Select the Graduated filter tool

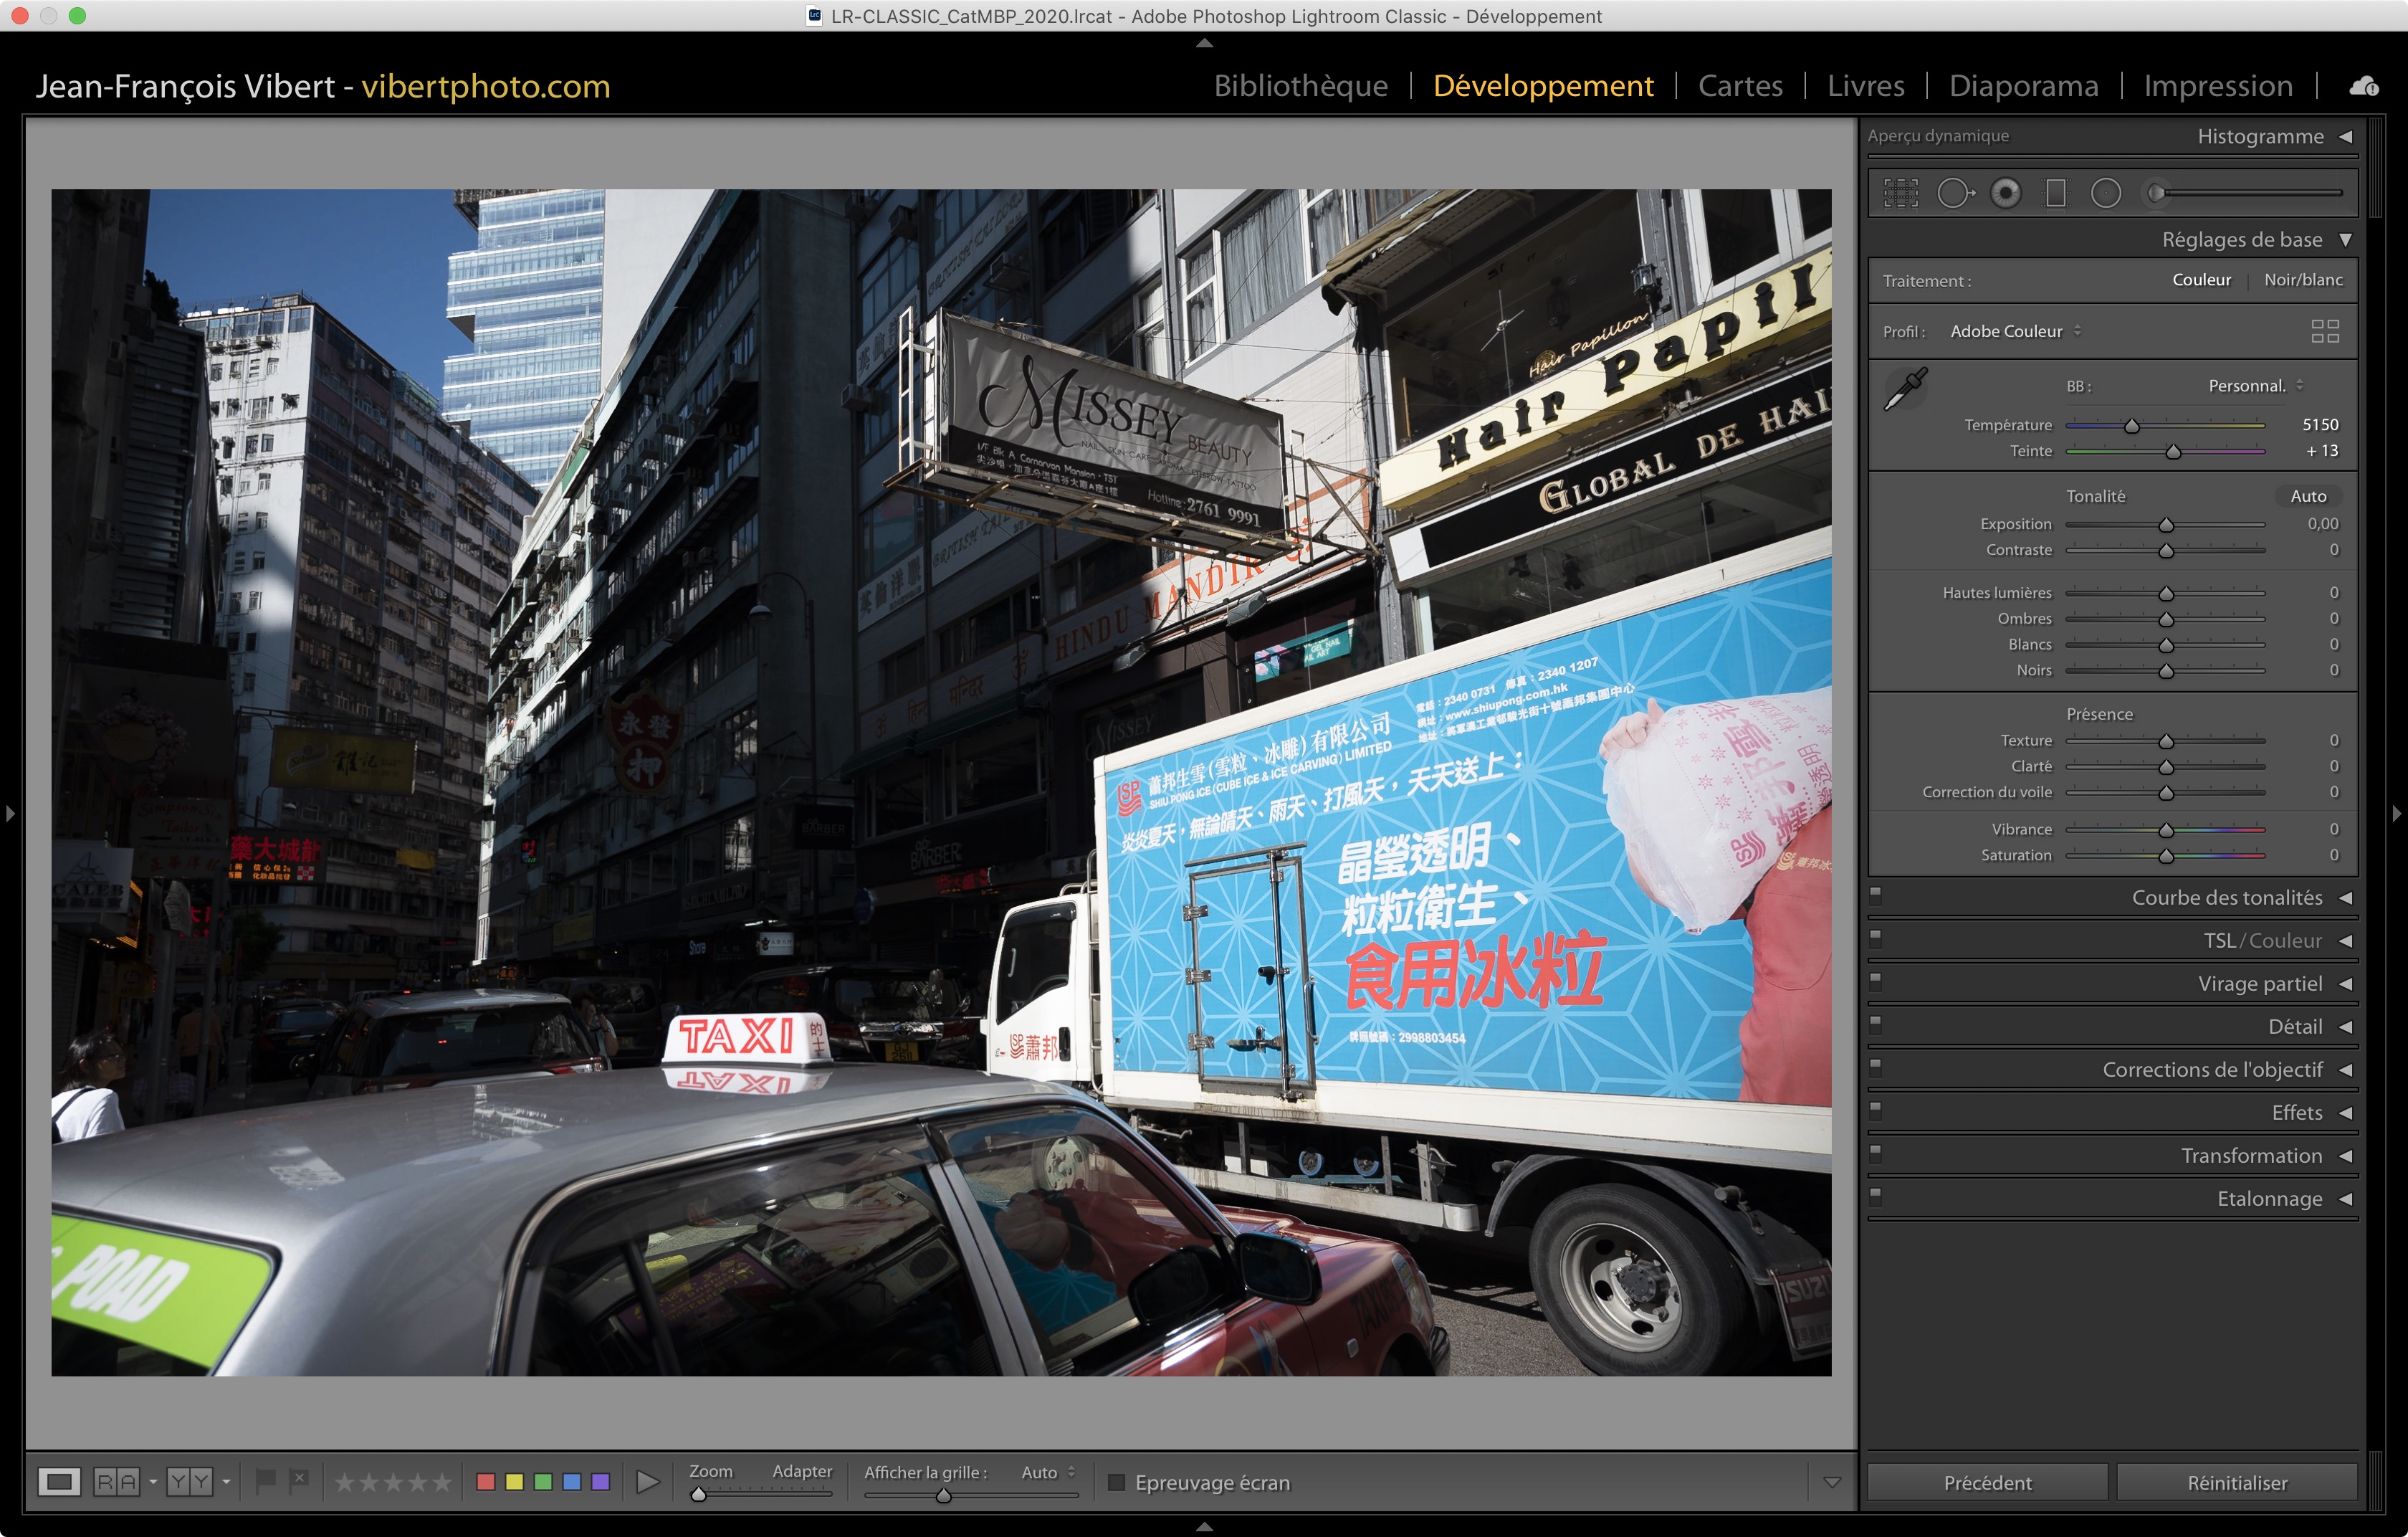coord(2056,193)
